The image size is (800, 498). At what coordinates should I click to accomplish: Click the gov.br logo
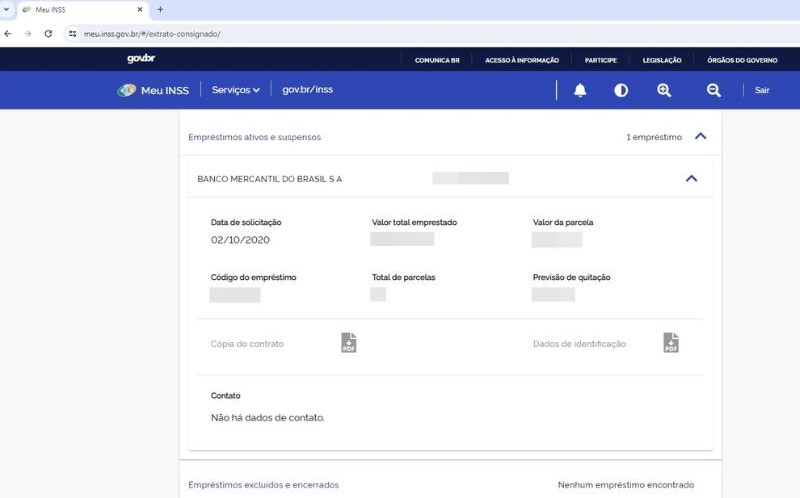[141, 58]
